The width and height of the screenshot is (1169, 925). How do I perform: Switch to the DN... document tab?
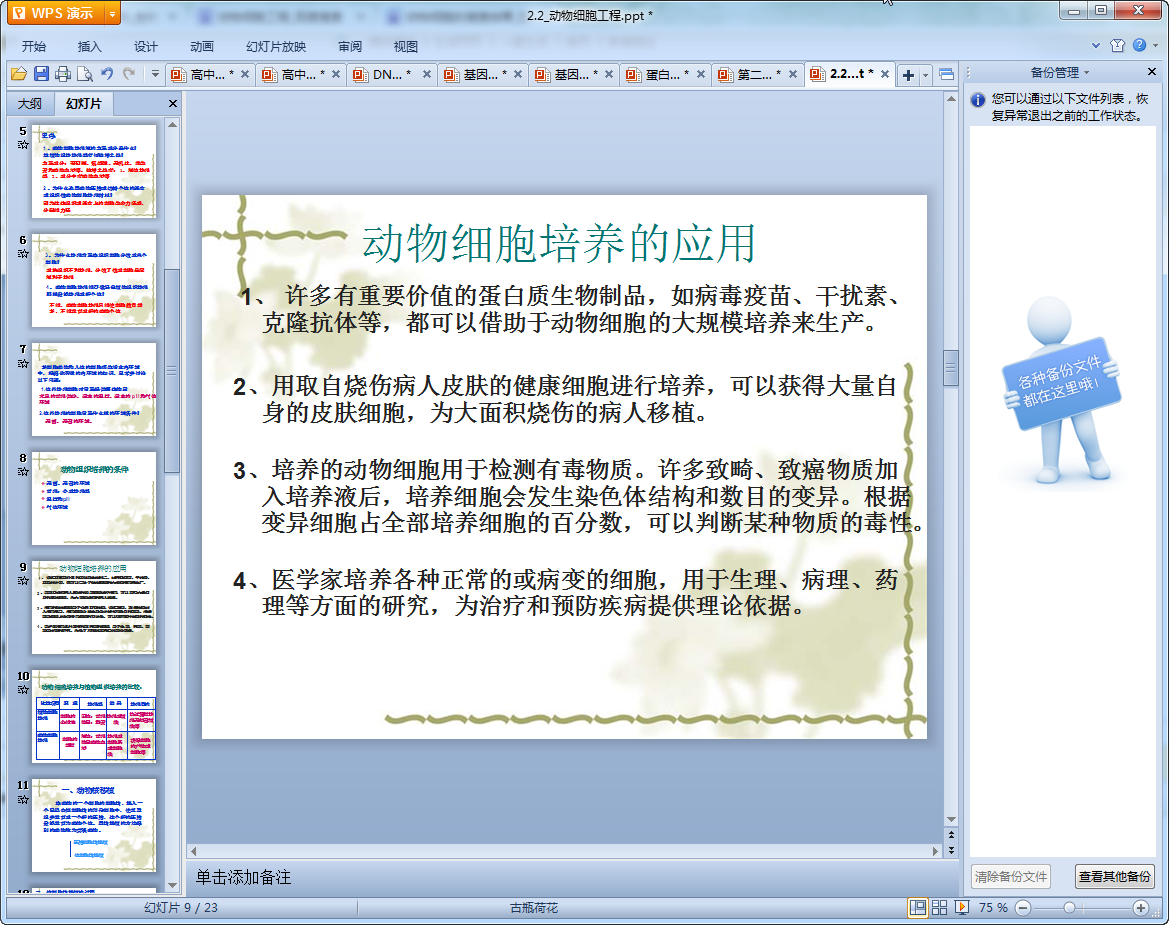click(x=385, y=75)
